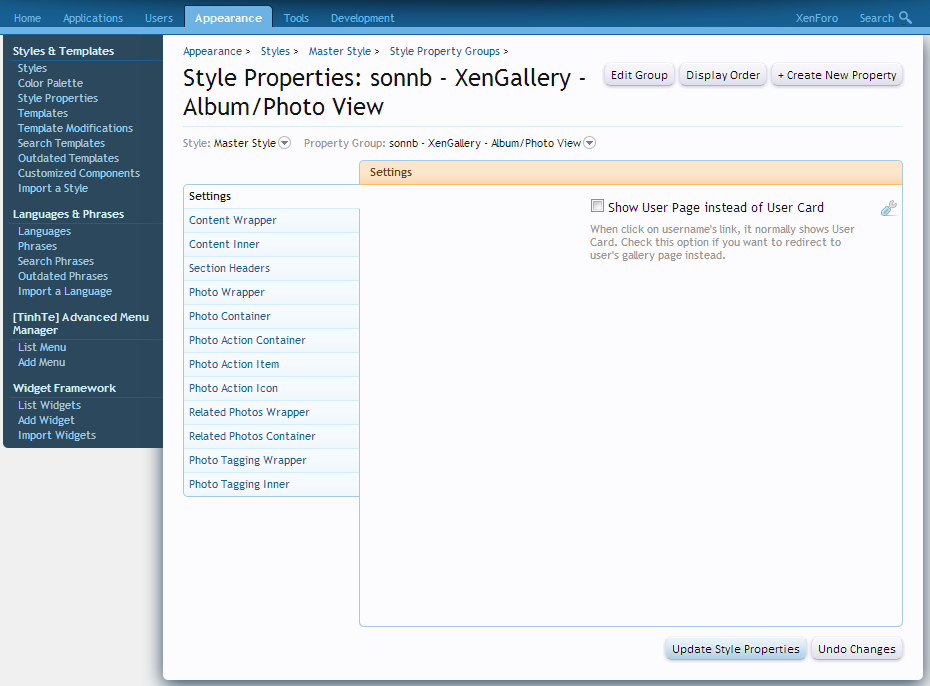Viewport: 930px width, 686px height.
Task: Click the Display Order button
Action: [722, 74]
